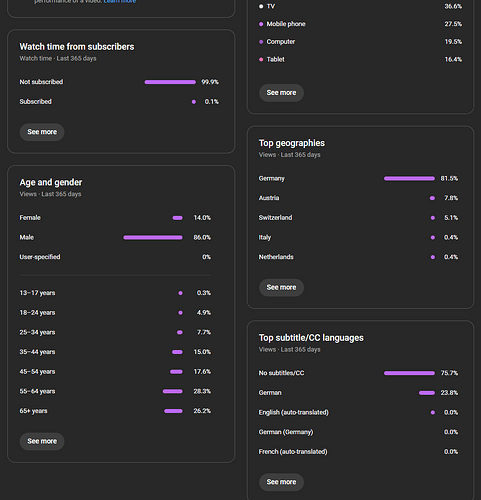Click the English (auto-translated) row
The height and width of the screenshot is (500, 481).
click(x=358, y=412)
